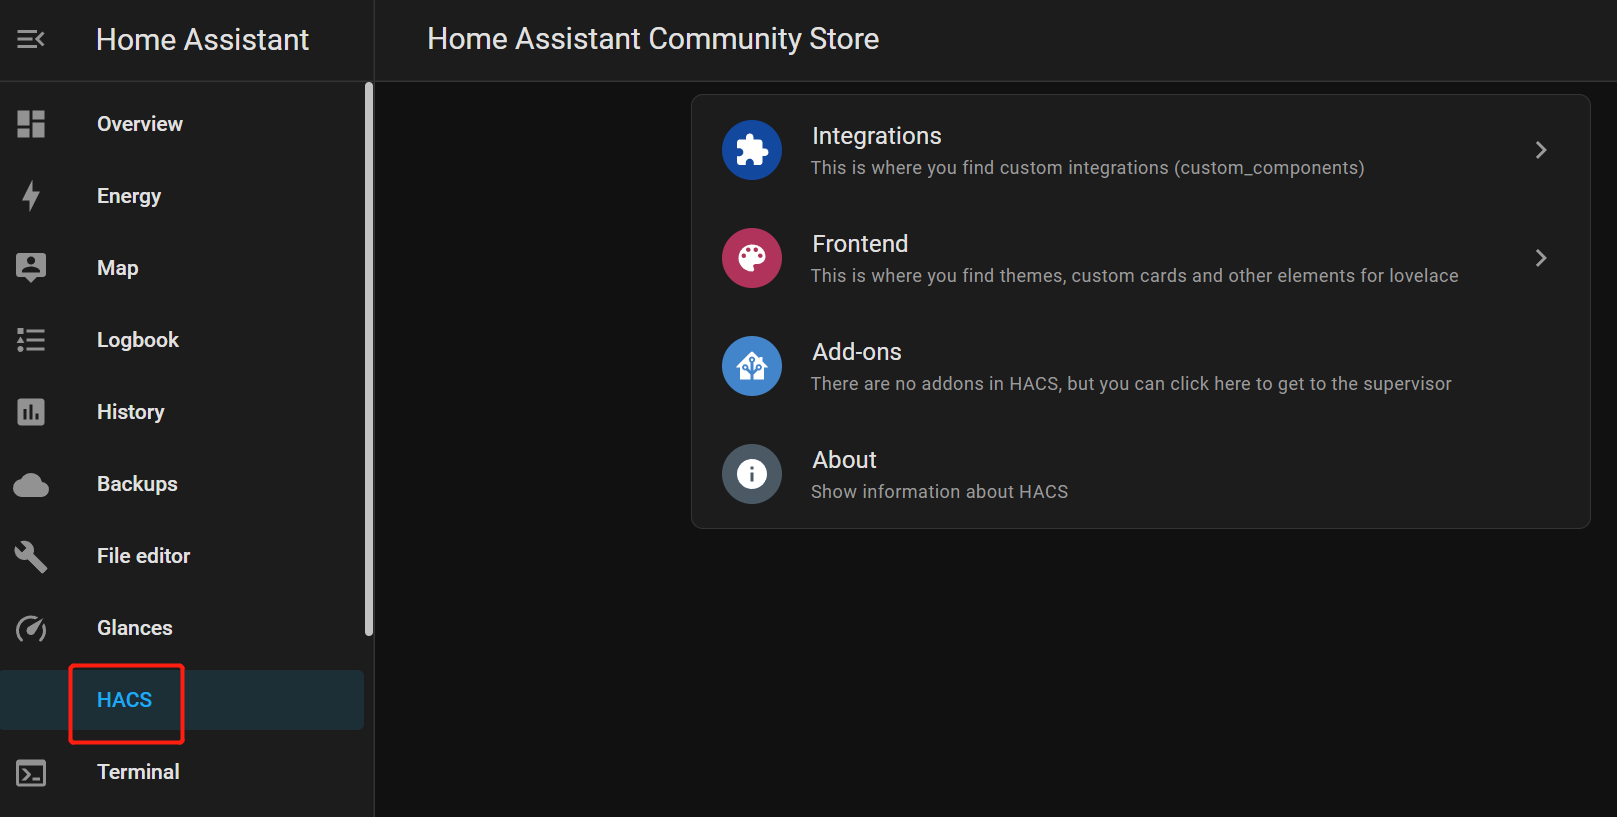
Task: Select the Logbook list icon
Action: (31, 340)
